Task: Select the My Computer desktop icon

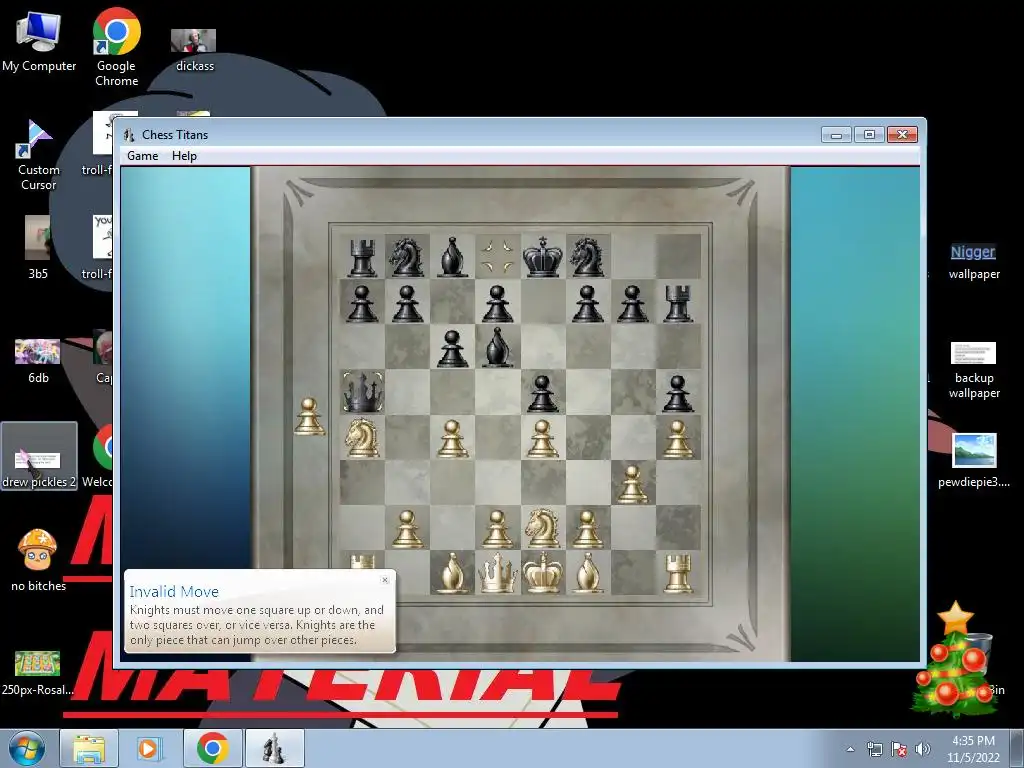Action: 39,41
